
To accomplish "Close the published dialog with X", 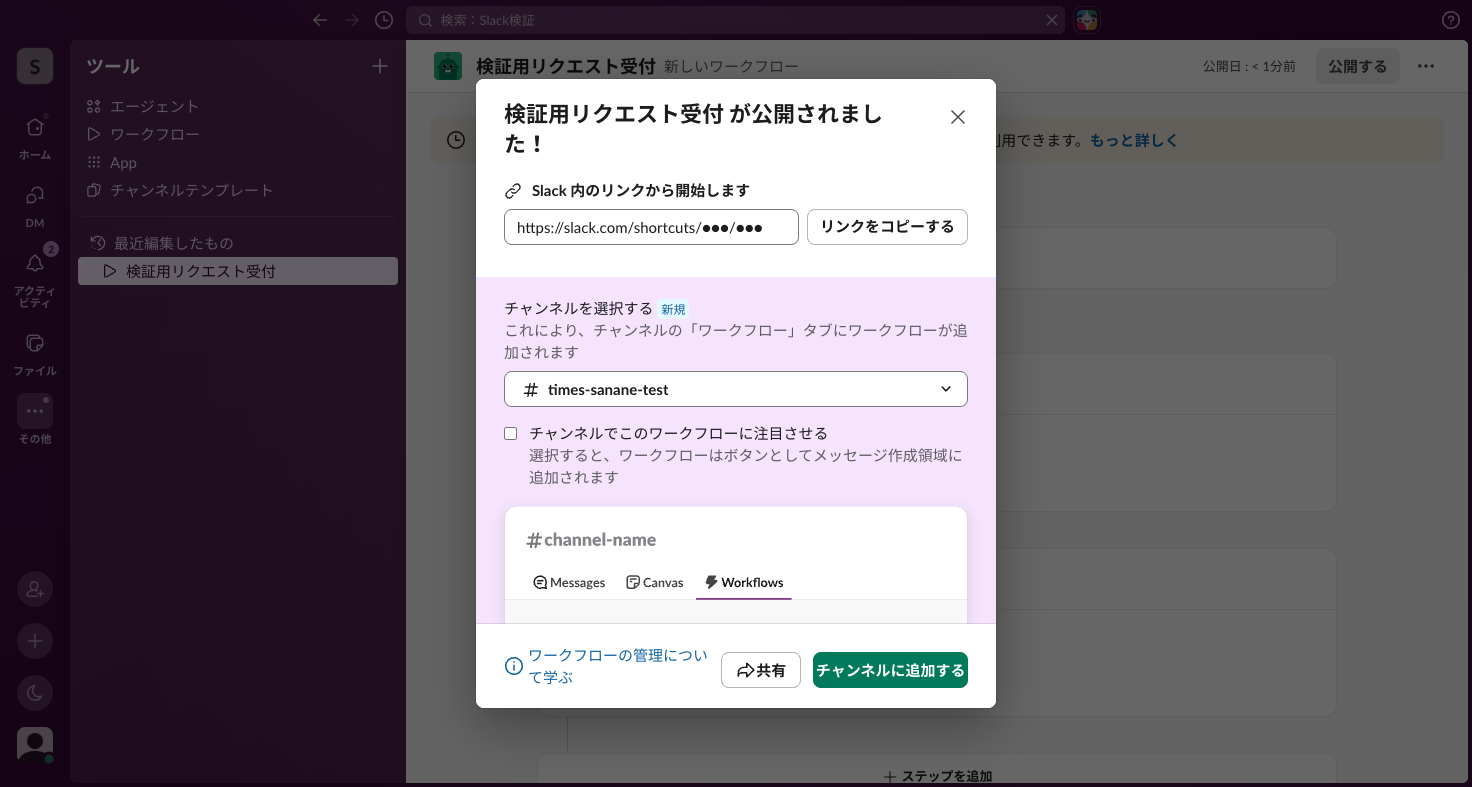I will tap(958, 117).
